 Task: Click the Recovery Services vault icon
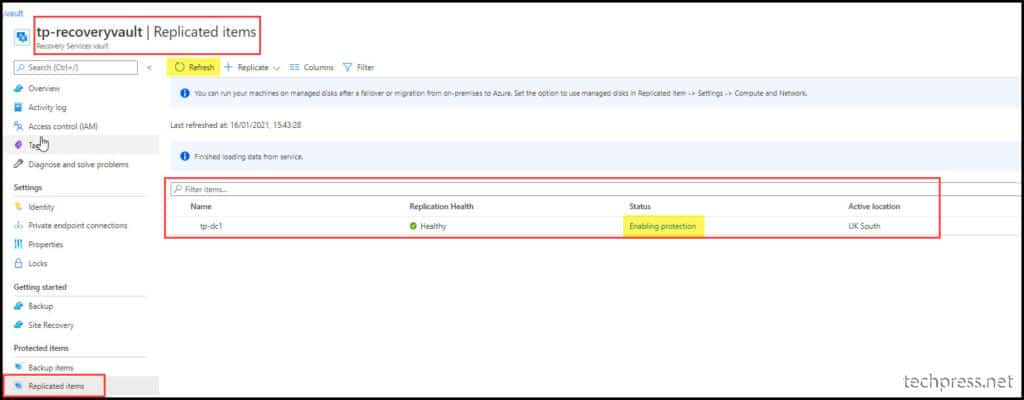click(x=22, y=37)
